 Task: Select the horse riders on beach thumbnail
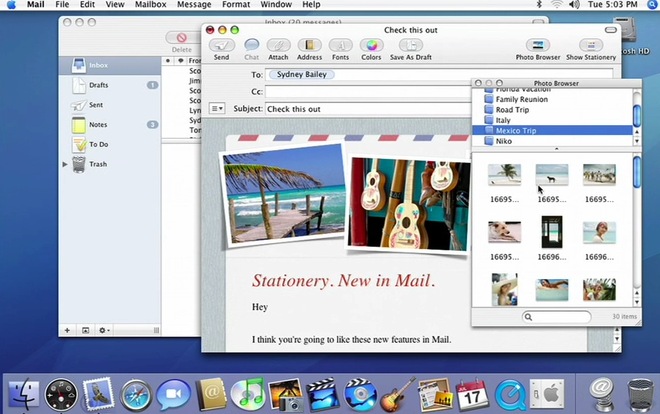(599, 174)
